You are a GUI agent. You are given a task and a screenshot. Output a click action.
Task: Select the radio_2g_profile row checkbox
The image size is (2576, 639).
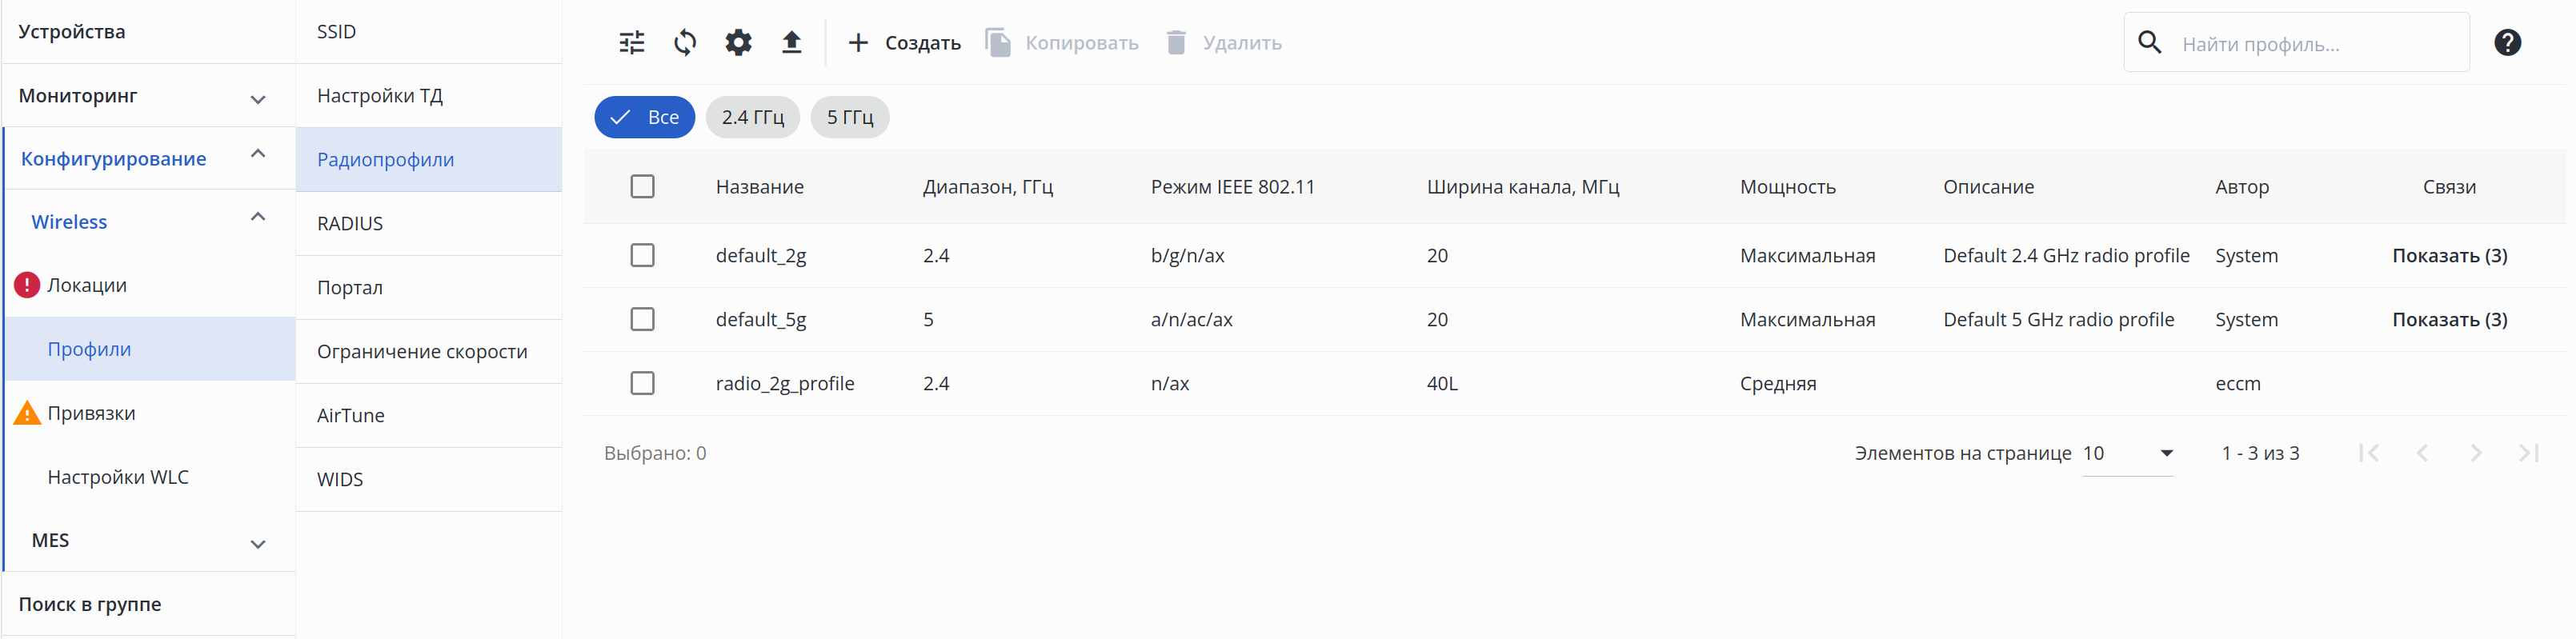pos(642,384)
